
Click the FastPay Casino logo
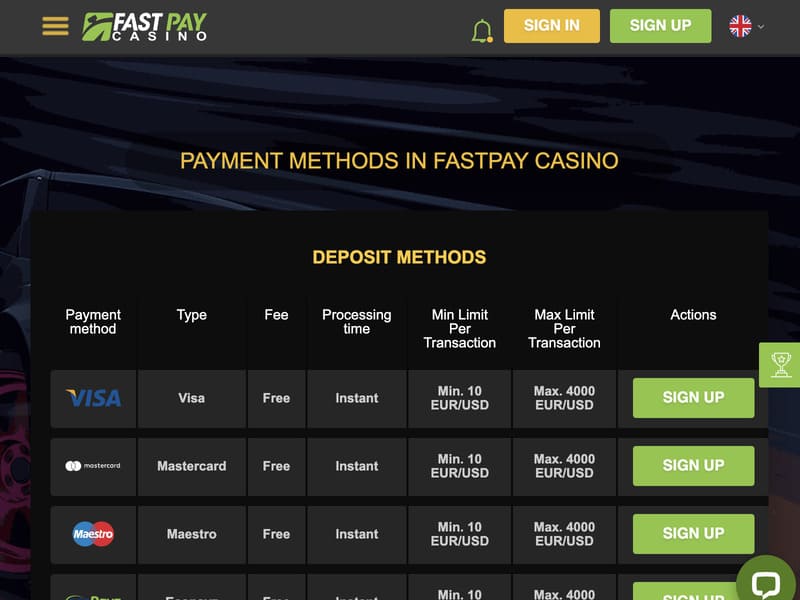(x=144, y=26)
